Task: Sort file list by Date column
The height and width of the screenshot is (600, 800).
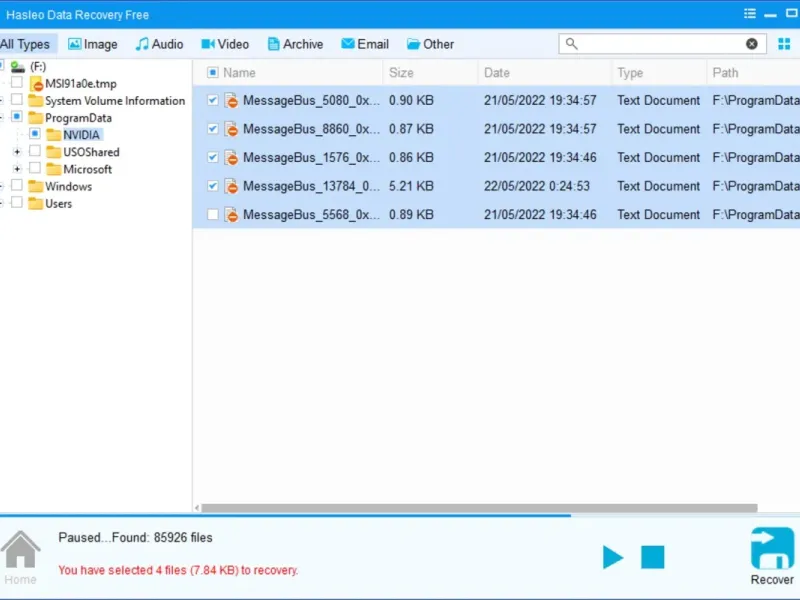Action: pyautogui.click(x=496, y=73)
